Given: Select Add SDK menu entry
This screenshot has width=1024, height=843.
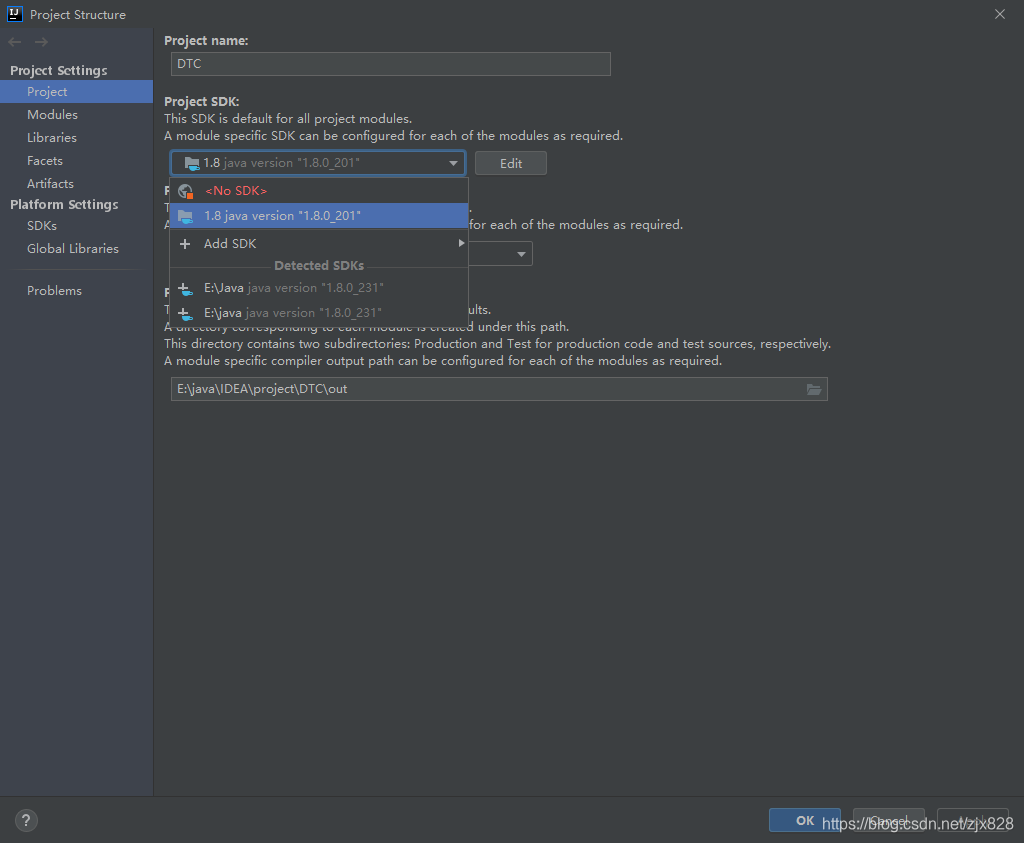Looking at the screenshot, I should coord(319,243).
